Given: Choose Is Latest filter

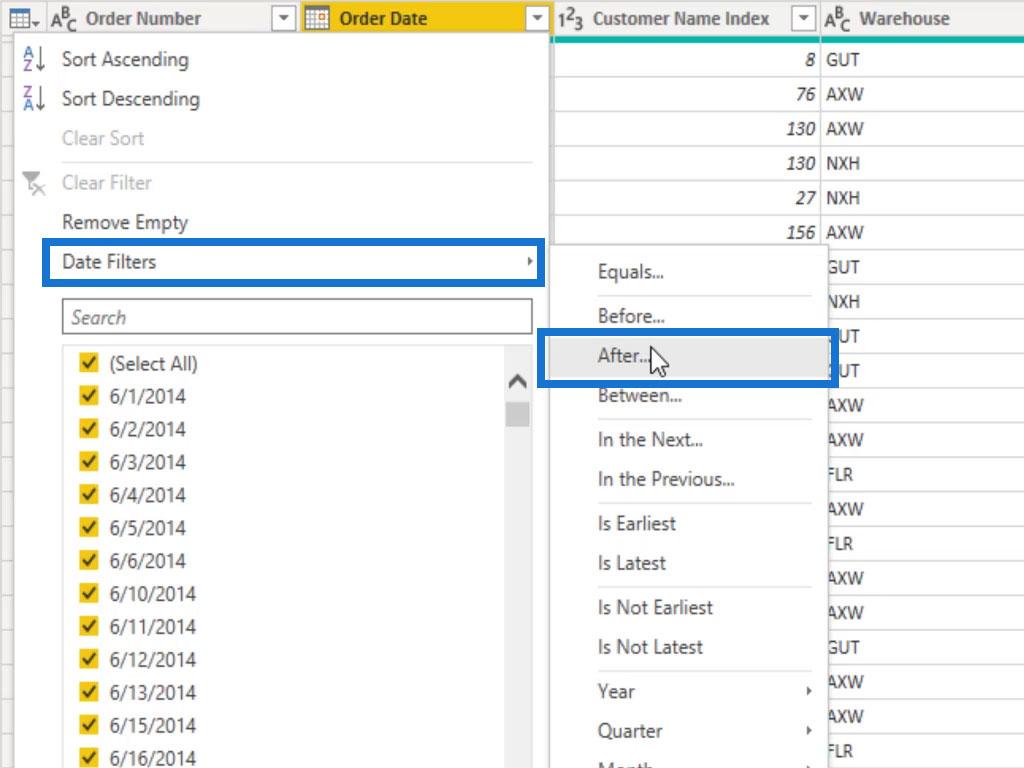Looking at the screenshot, I should [x=631, y=563].
